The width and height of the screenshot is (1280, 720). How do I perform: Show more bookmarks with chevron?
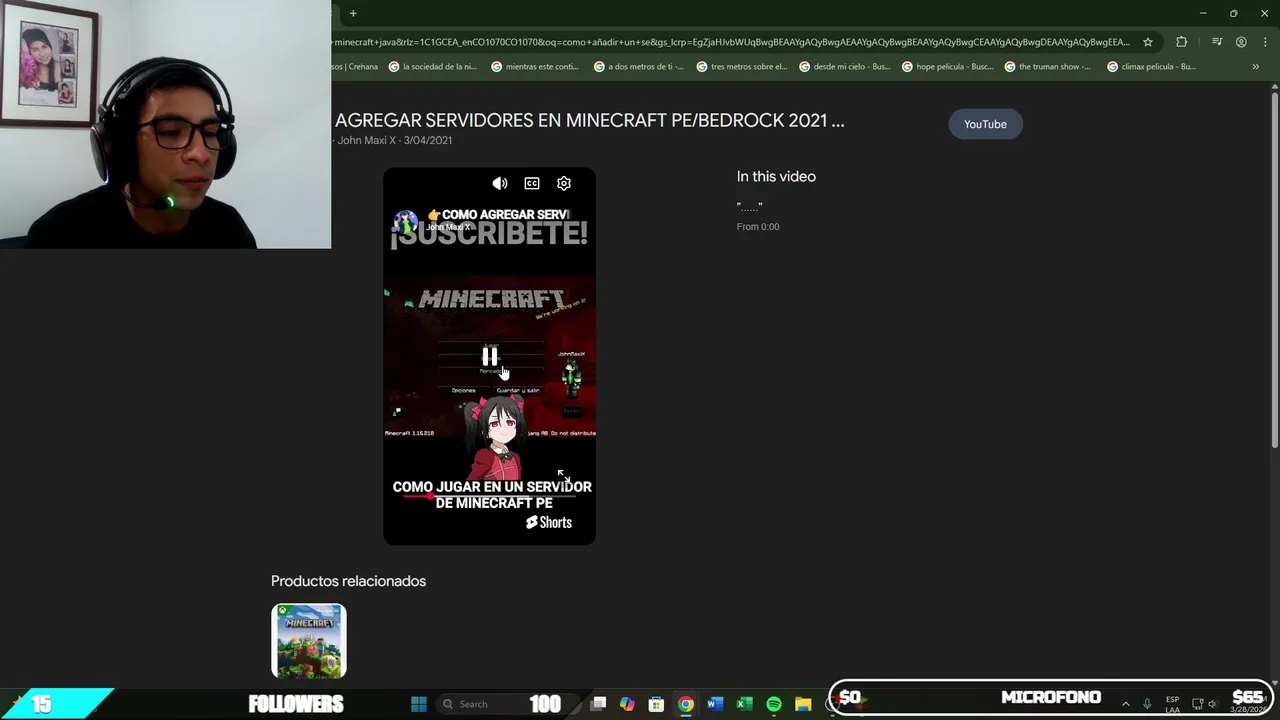point(1256,67)
